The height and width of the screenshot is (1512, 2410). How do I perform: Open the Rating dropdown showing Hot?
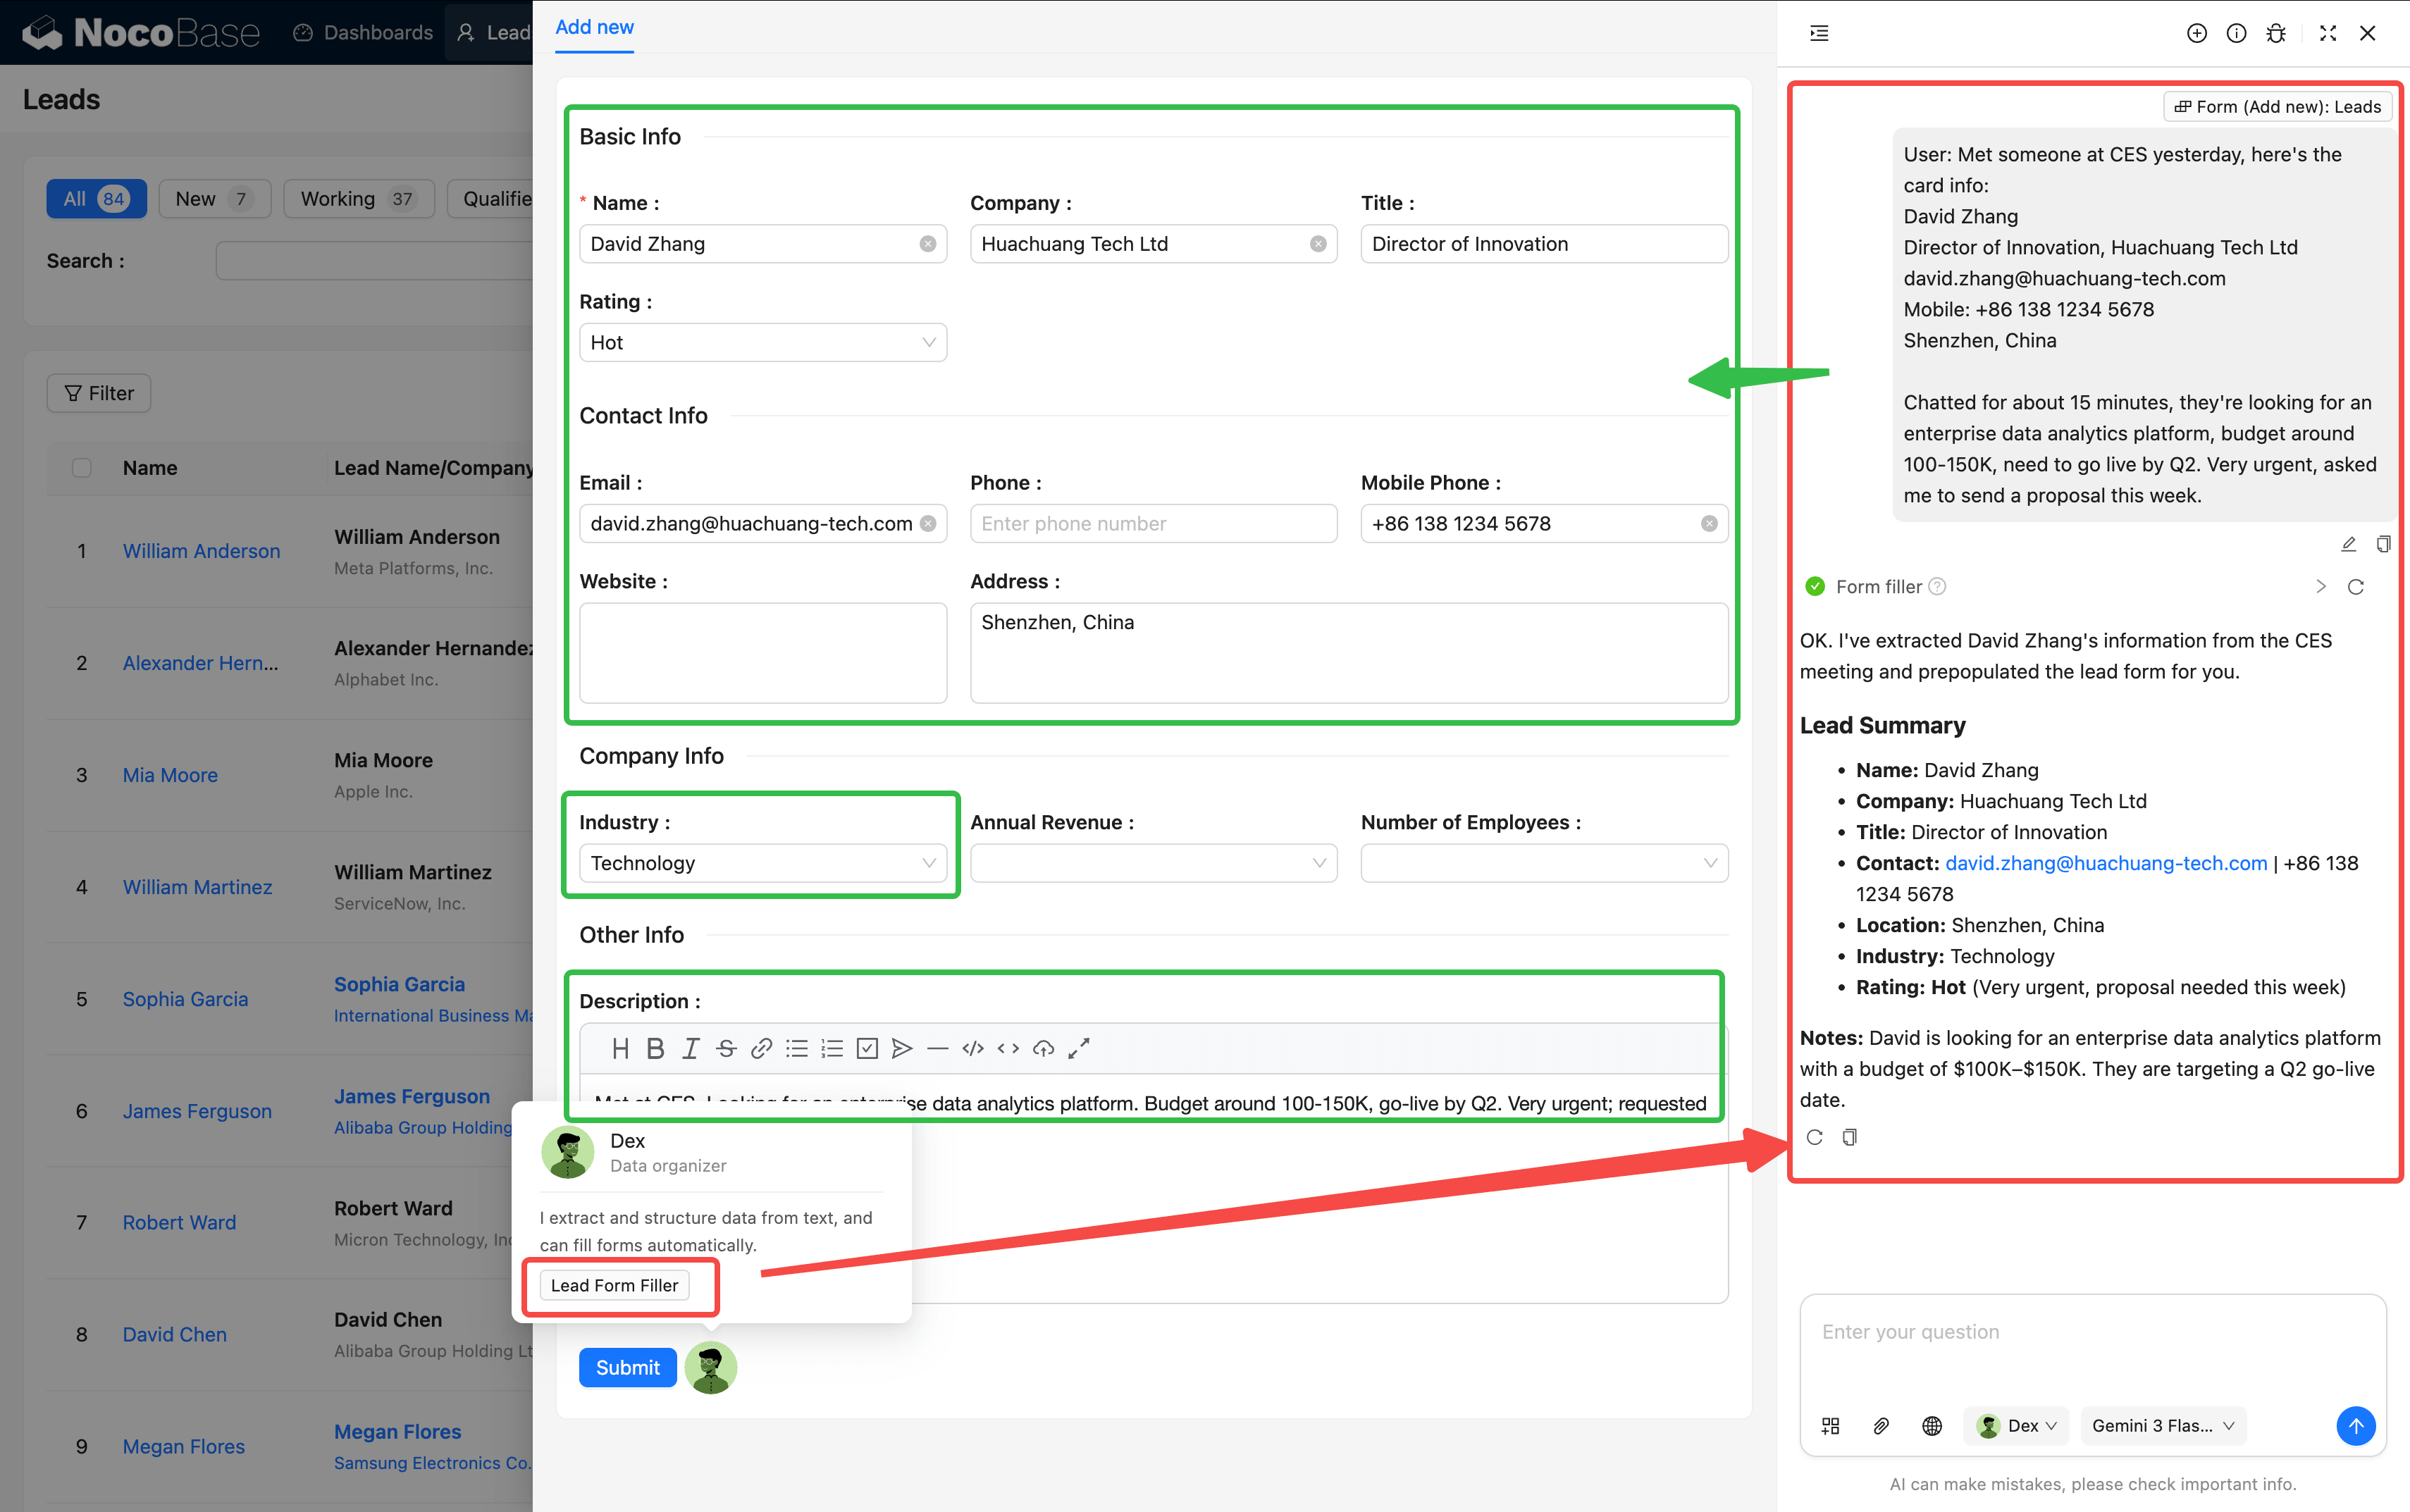(x=762, y=343)
